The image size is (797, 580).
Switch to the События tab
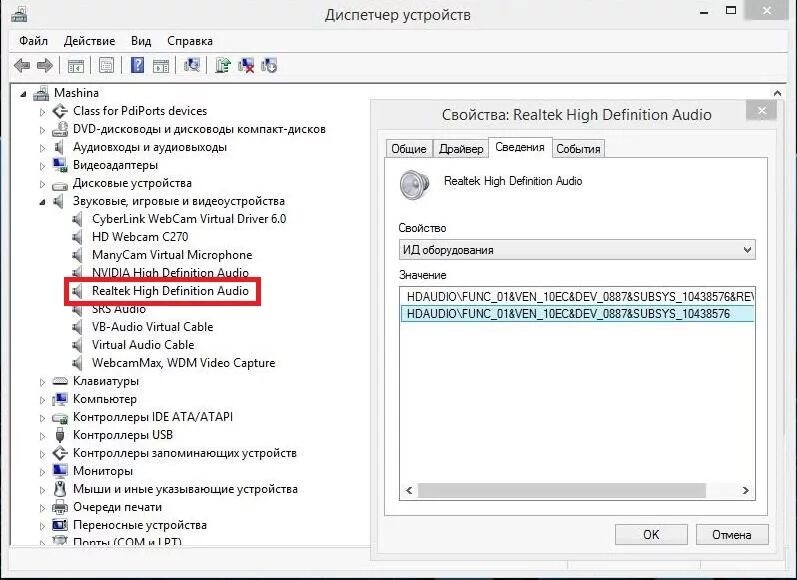578,149
